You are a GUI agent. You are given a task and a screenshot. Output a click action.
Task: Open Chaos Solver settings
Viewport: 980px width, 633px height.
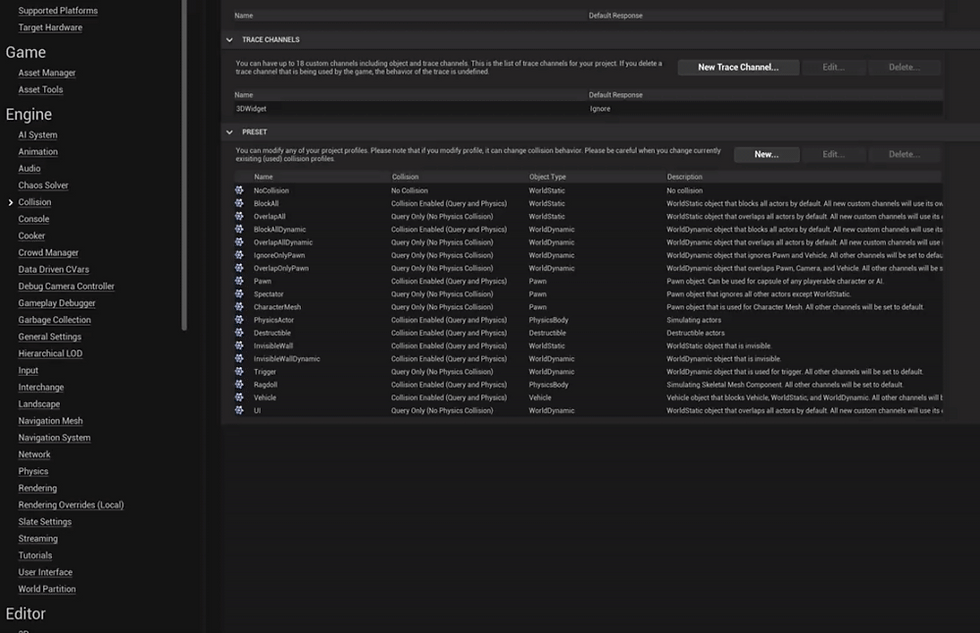(x=43, y=186)
